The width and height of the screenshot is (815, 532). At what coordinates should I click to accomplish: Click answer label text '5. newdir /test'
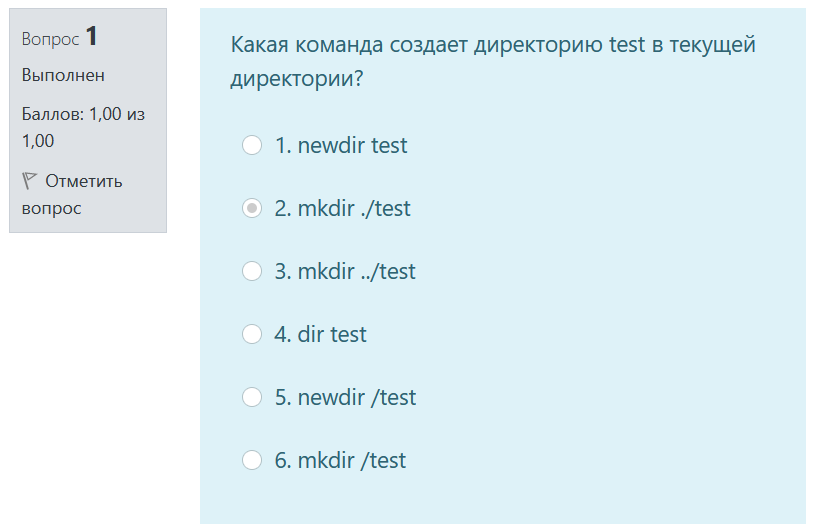346,397
